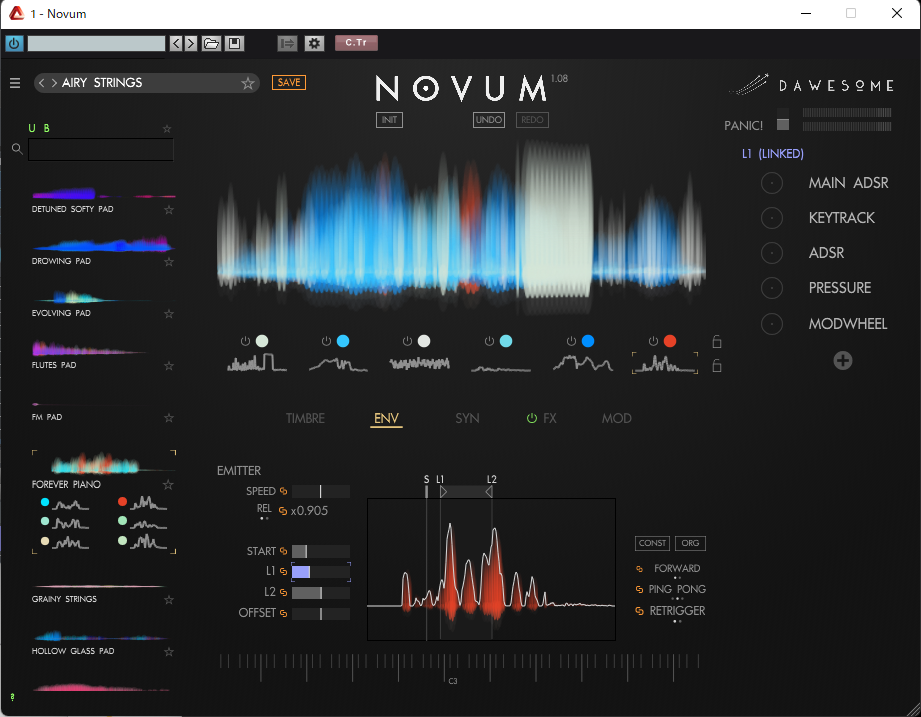
Task: Click the OFFSET slider
Action: pyautogui.click(x=321, y=614)
